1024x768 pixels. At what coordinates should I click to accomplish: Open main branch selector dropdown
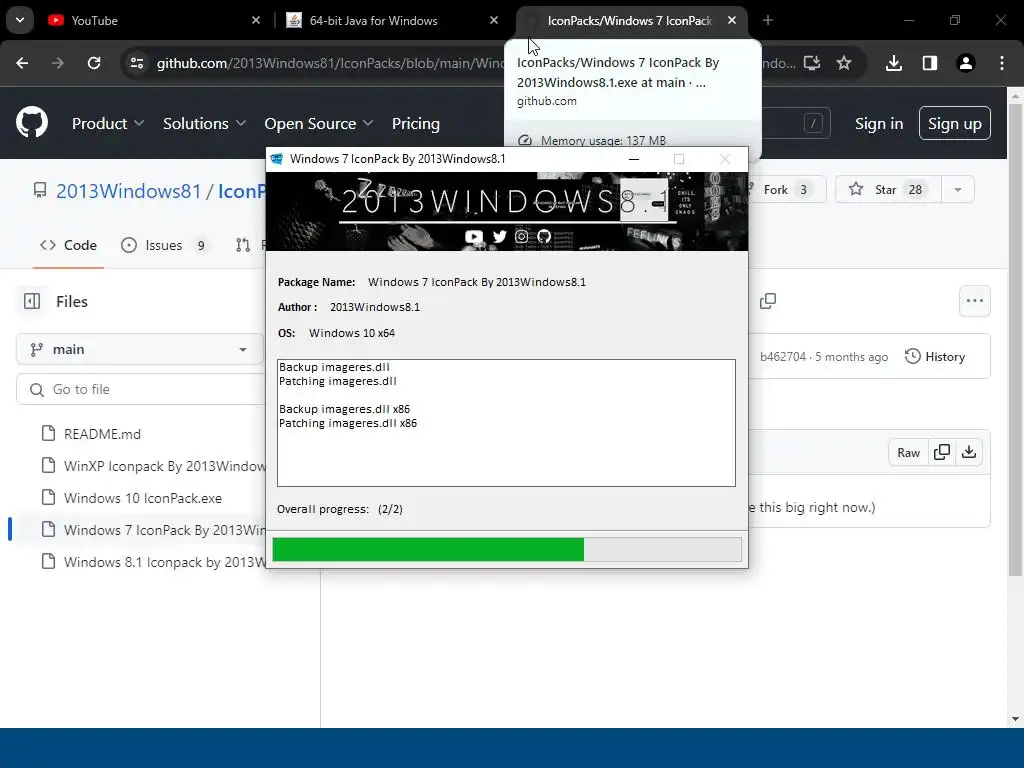[140, 349]
